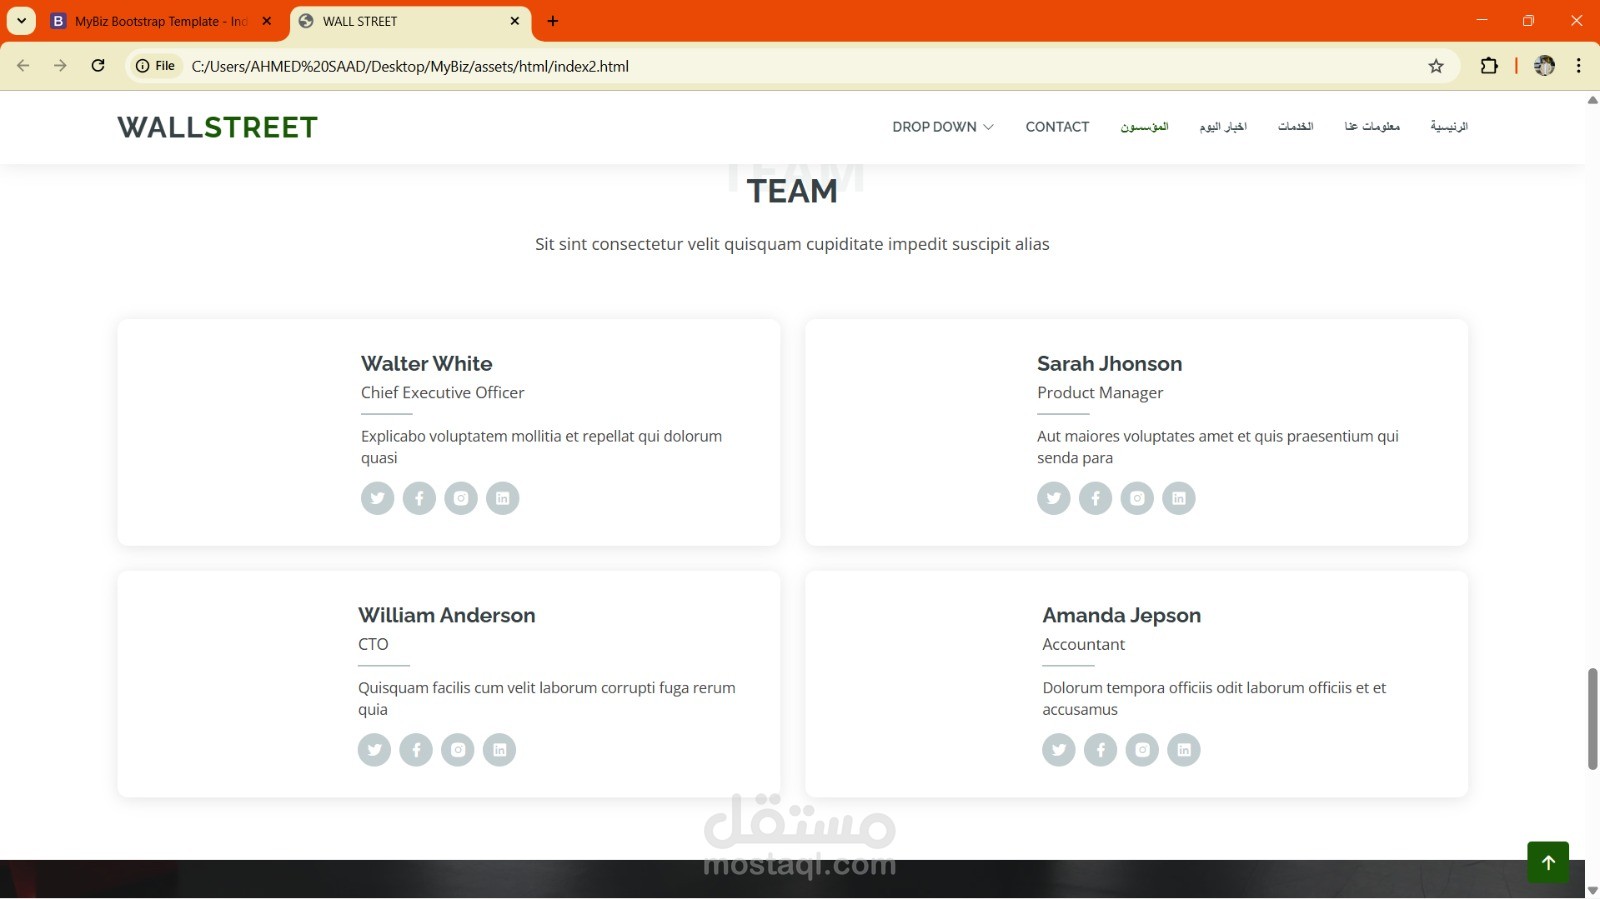1600x899 pixels.
Task: Click the 'Sit sint consectetur' subtitle text
Action: pos(792,244)
